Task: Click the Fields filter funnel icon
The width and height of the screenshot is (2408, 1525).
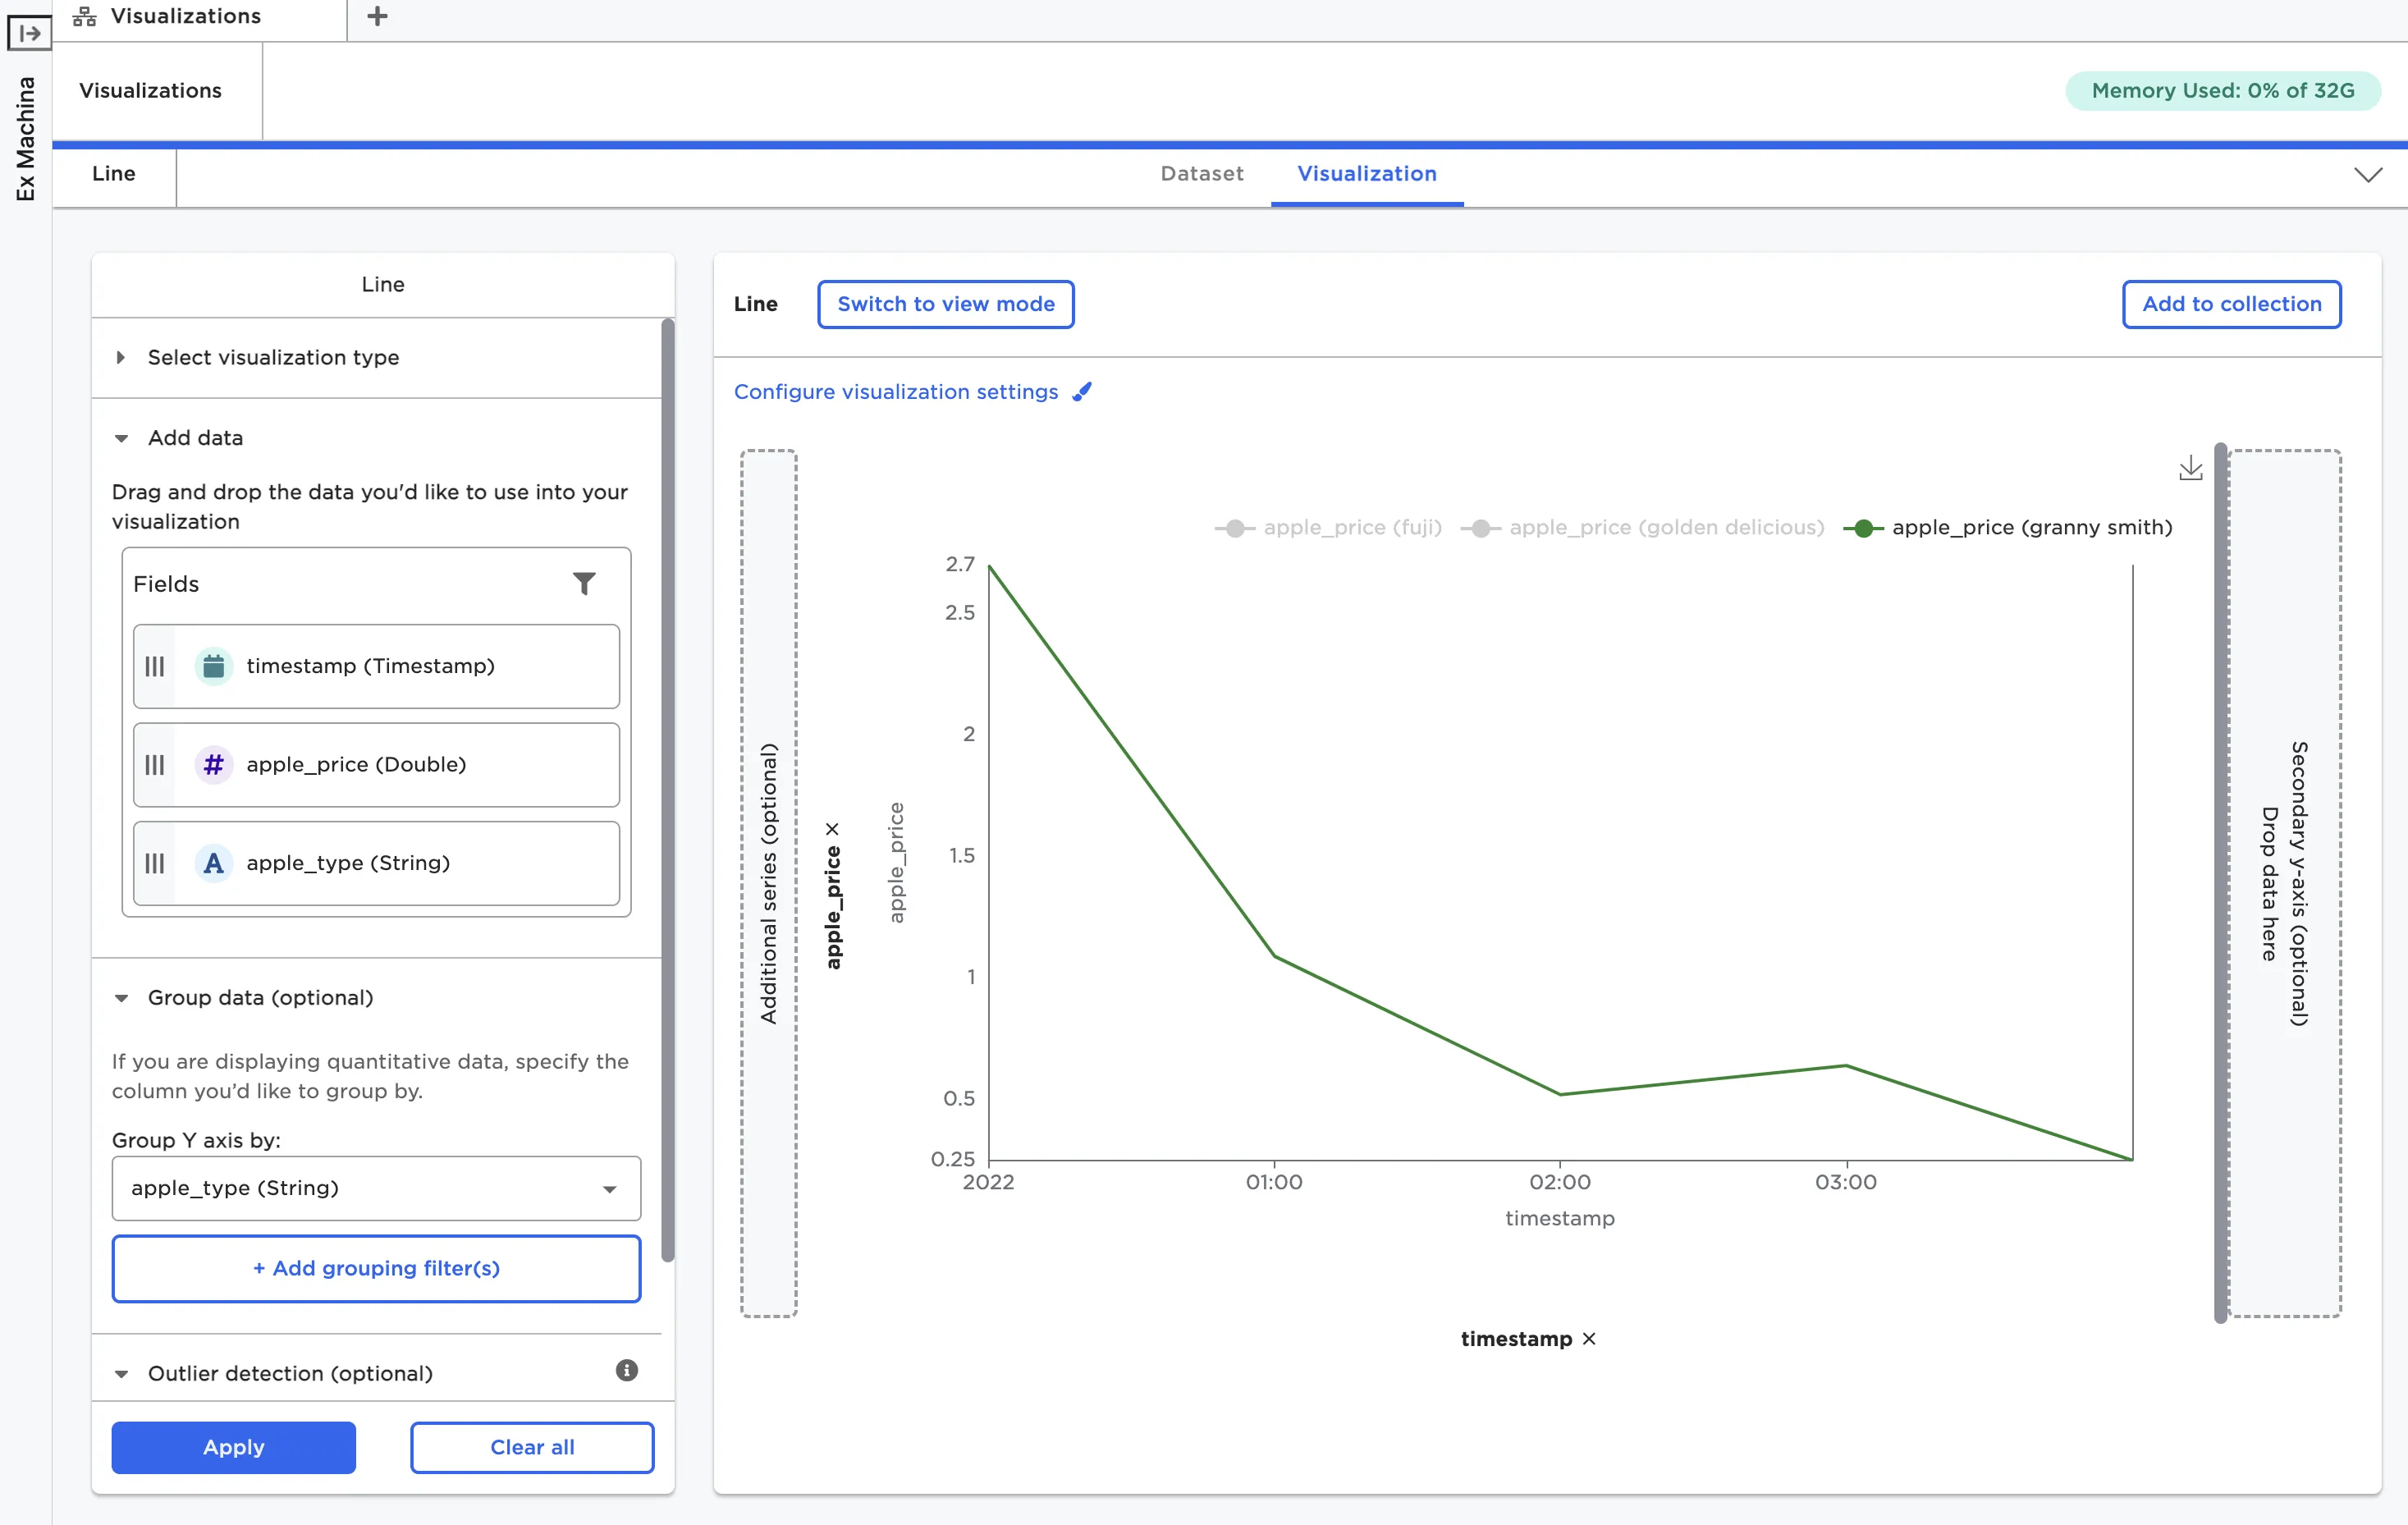Action: [584, 583]
